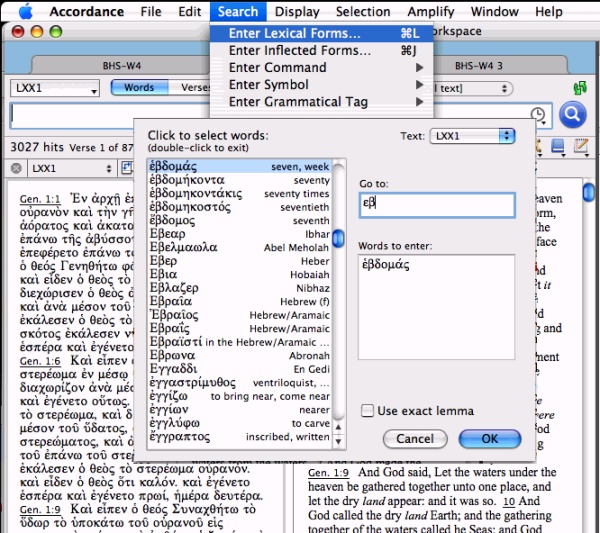
Task: Switch to the BHS-W4 3 tab
Action: coord(478,65)
